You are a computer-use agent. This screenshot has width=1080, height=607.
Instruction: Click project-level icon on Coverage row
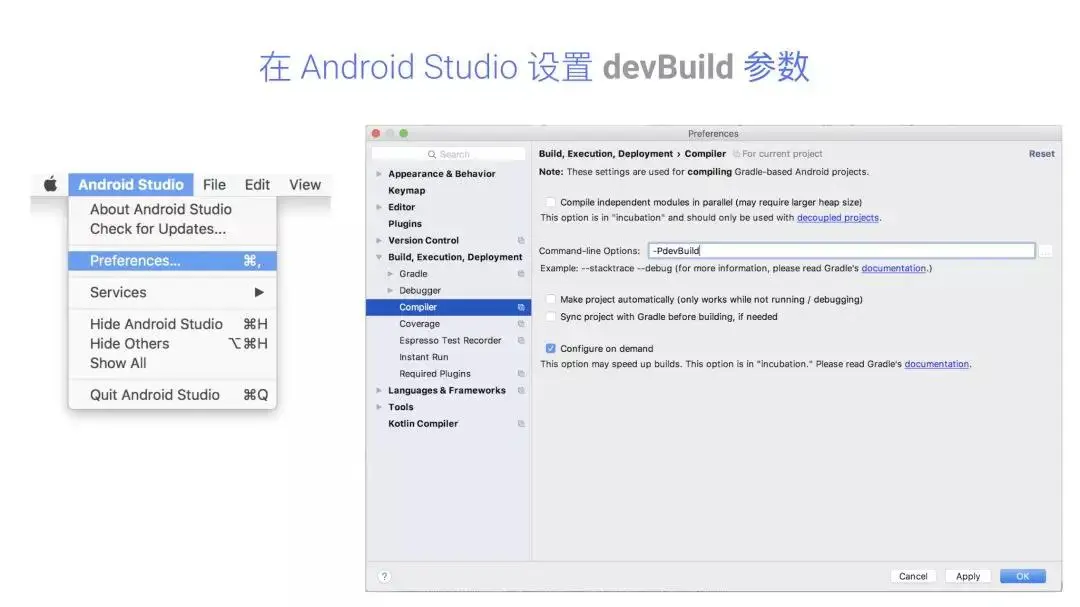(521, 324)
